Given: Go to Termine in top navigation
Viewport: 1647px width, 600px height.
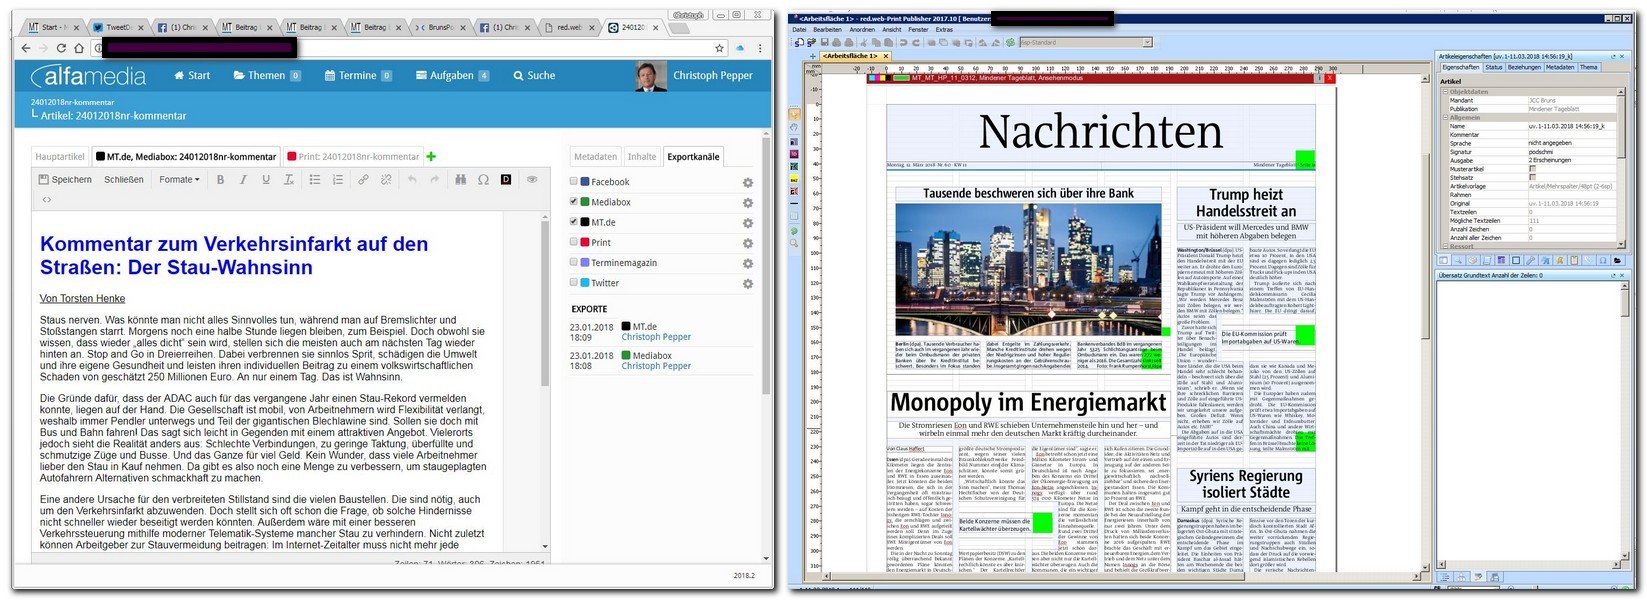Looking at the screenshot, I should point(358,75).
